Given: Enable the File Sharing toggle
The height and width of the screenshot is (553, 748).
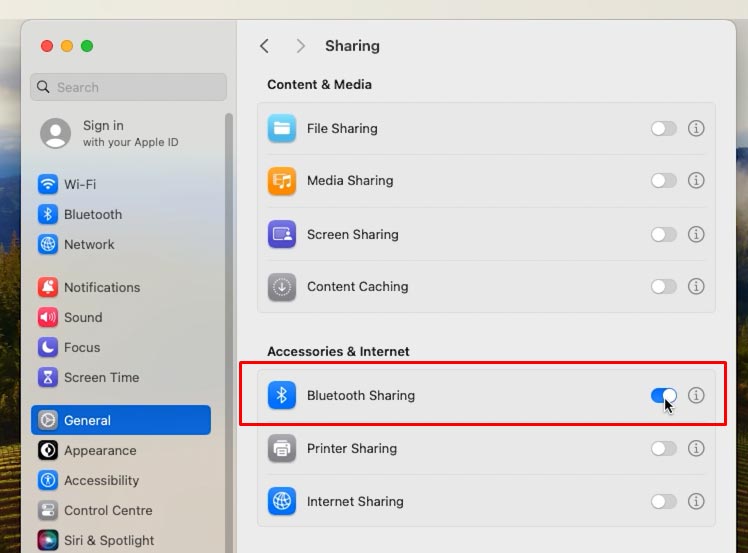Looking at the screenshot, I should click(x=664, y=128).
